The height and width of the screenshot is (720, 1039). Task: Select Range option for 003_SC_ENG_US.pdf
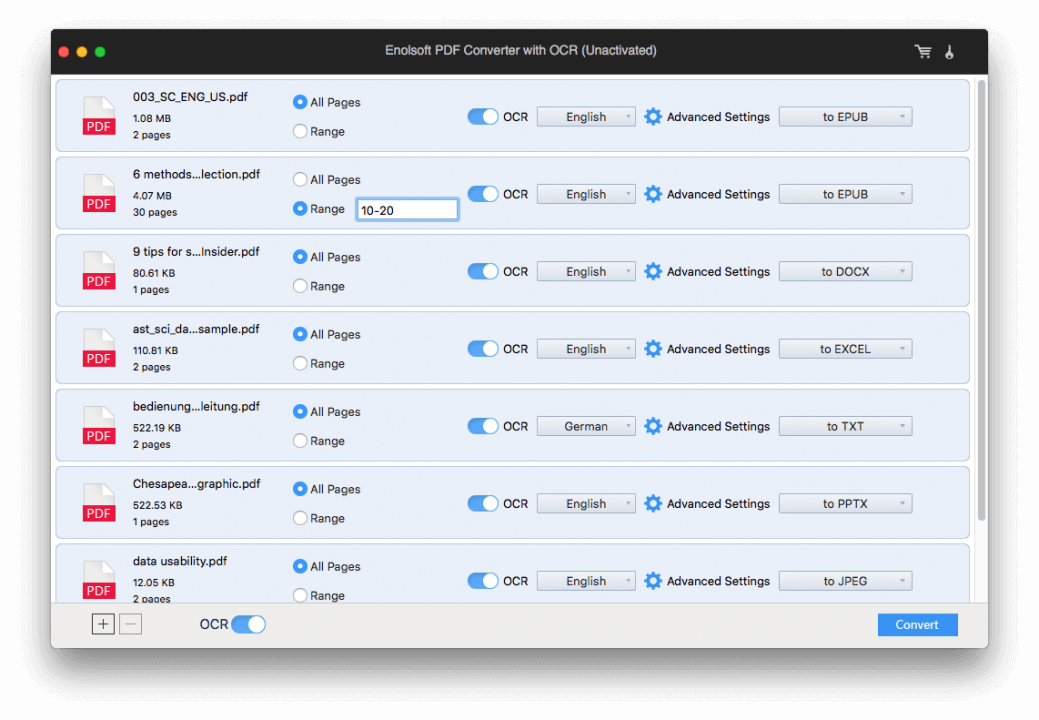tap(300, 131)
